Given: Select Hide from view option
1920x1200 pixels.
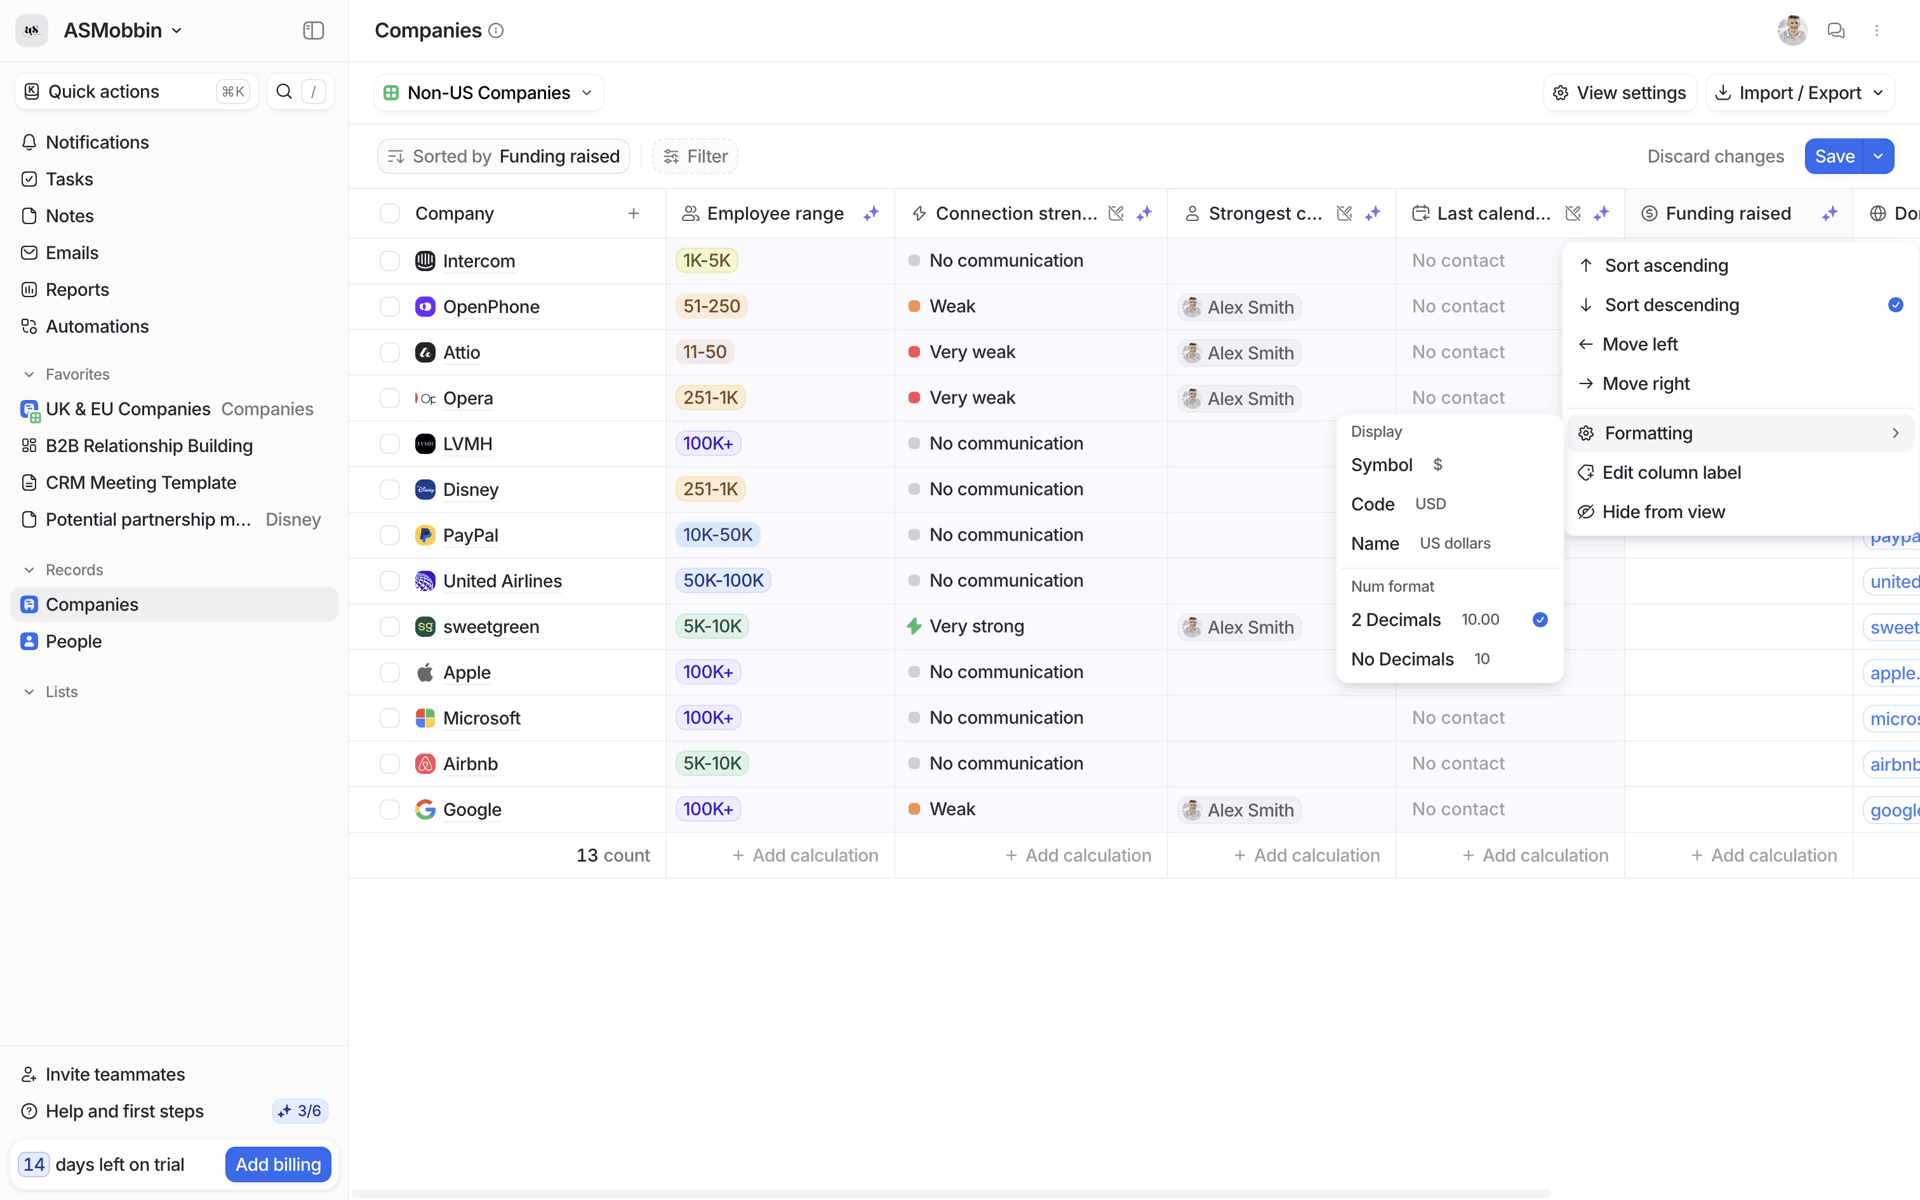Looking at the screenshot, I should click(1740, 512).
